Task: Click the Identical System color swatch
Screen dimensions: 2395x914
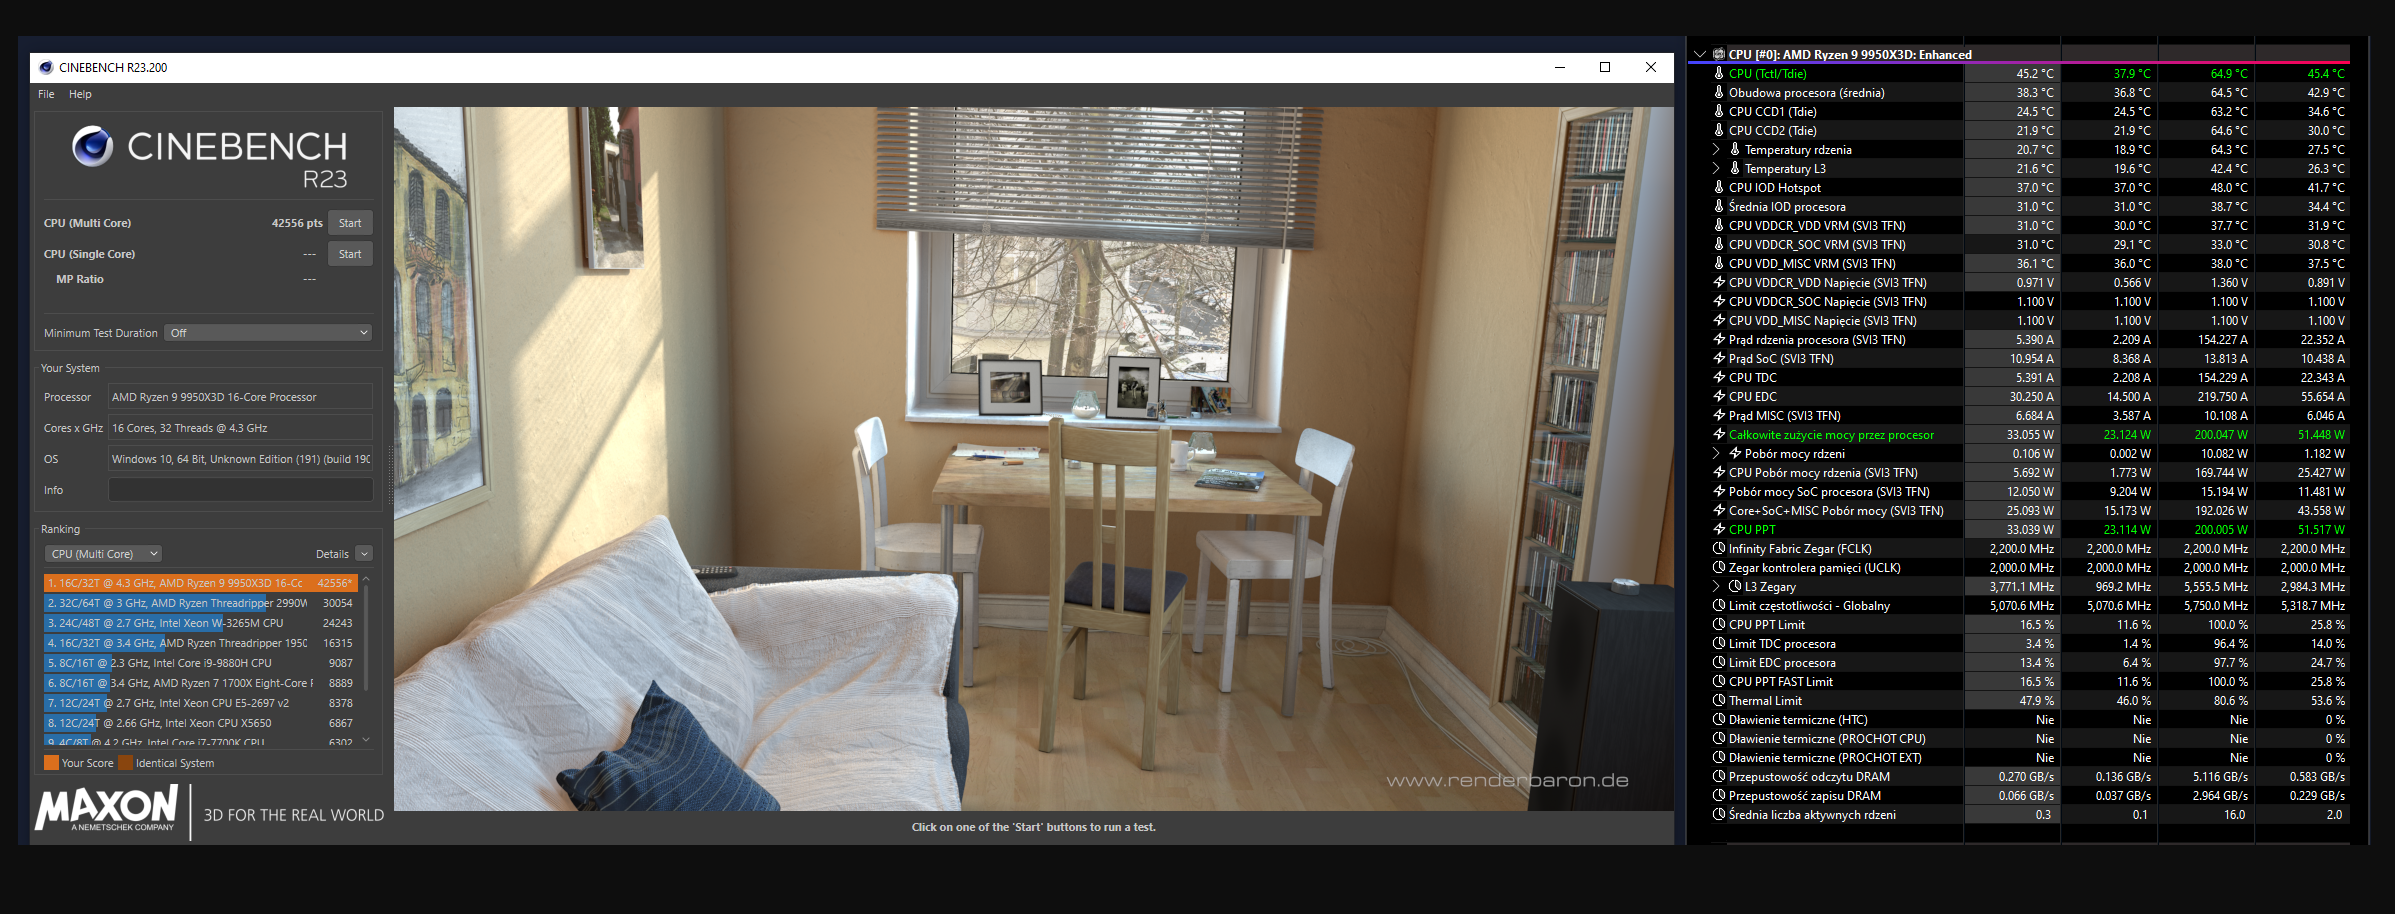Action: pos(125,763)
